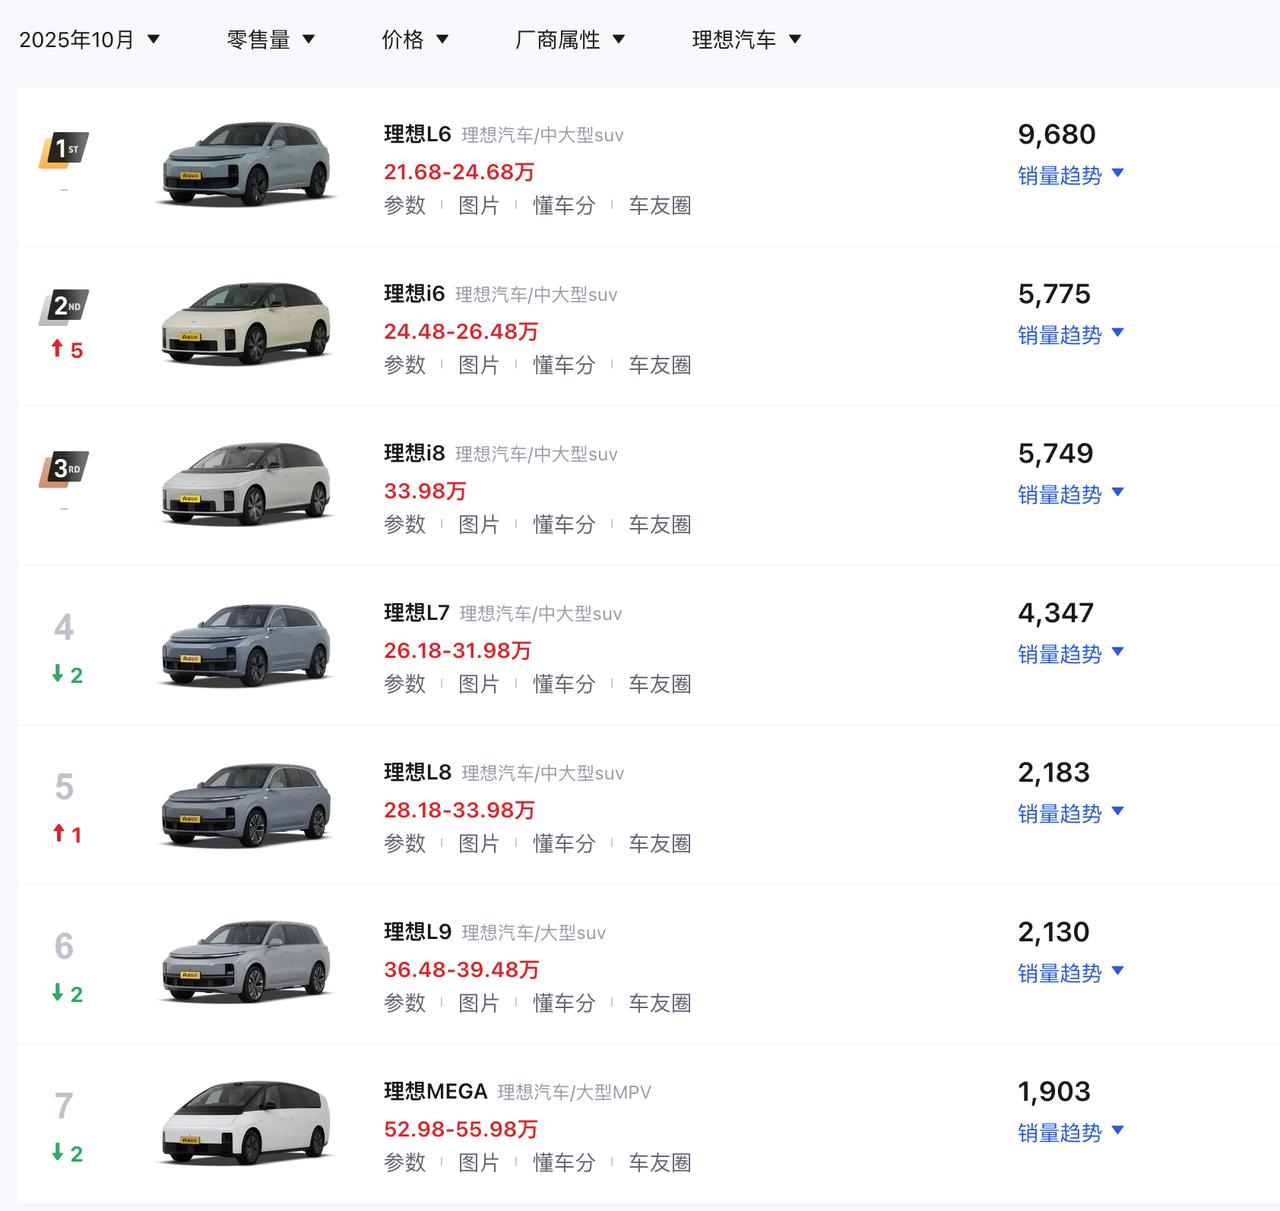This screenshot has height=1211, width=1280.
Task: Expand 销量趋势 for 理想L6
Action: click(1070, 175)
